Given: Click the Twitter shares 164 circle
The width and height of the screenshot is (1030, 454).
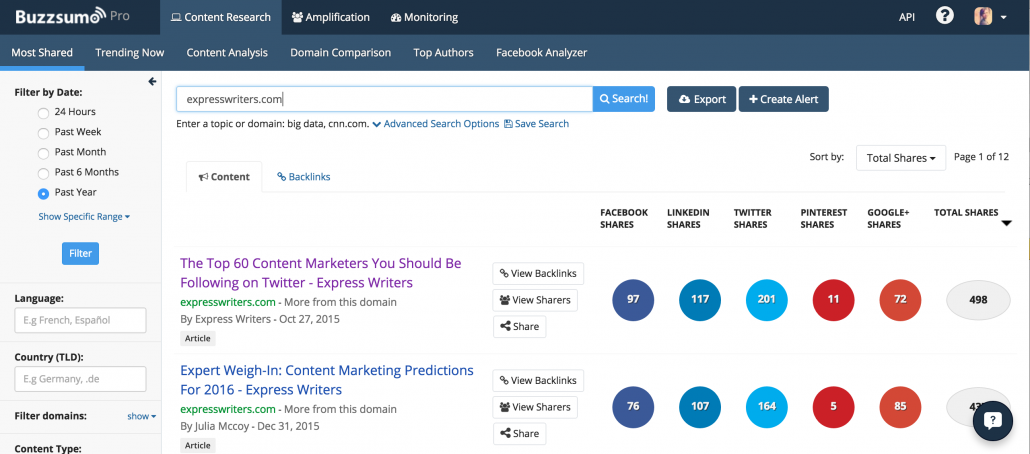Looking at the screenshot, I should point(767,407).
